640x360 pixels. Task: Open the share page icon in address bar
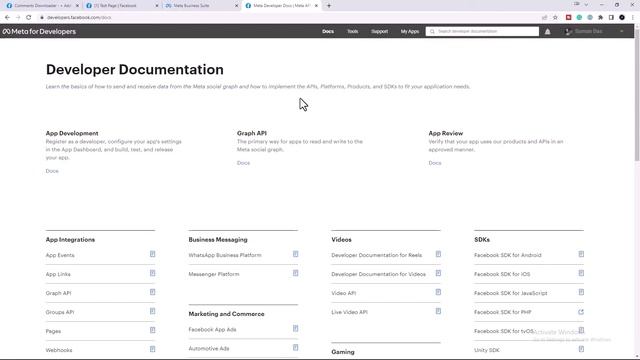[544, 18]
